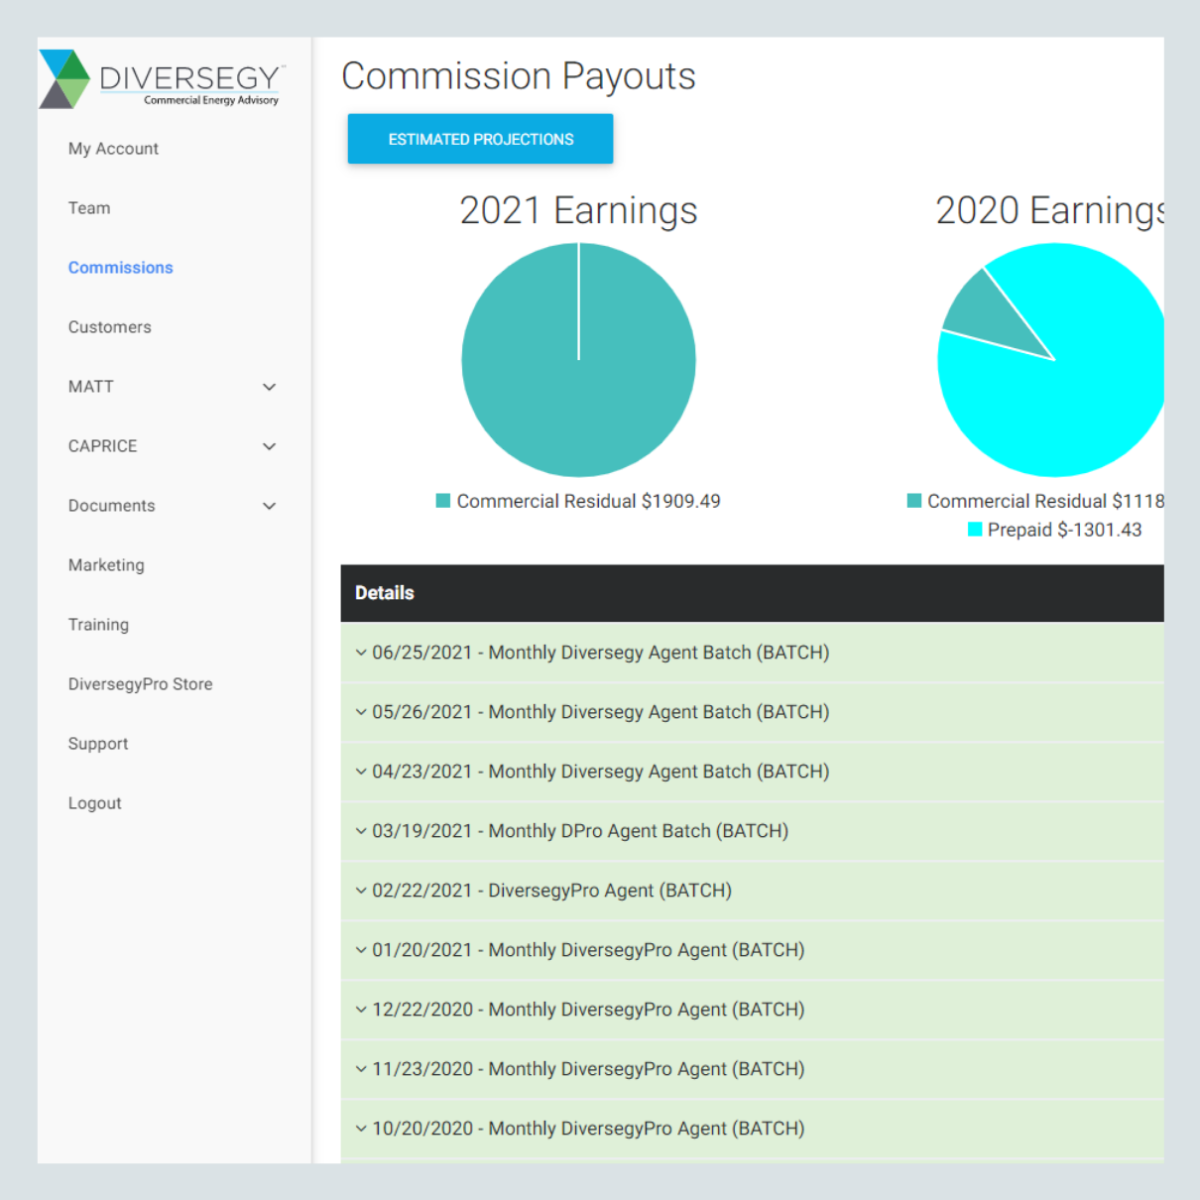Expand the MATT menu chevron
The width and height of the screenshot is (1200, 1200).
coord(269,387)
